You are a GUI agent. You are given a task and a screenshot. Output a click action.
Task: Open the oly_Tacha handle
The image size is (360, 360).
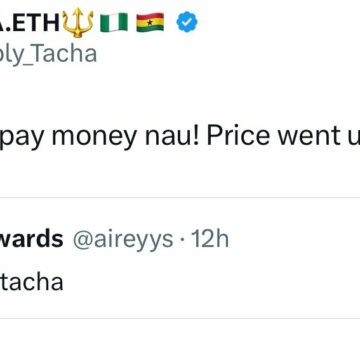(x=48, y=54)
